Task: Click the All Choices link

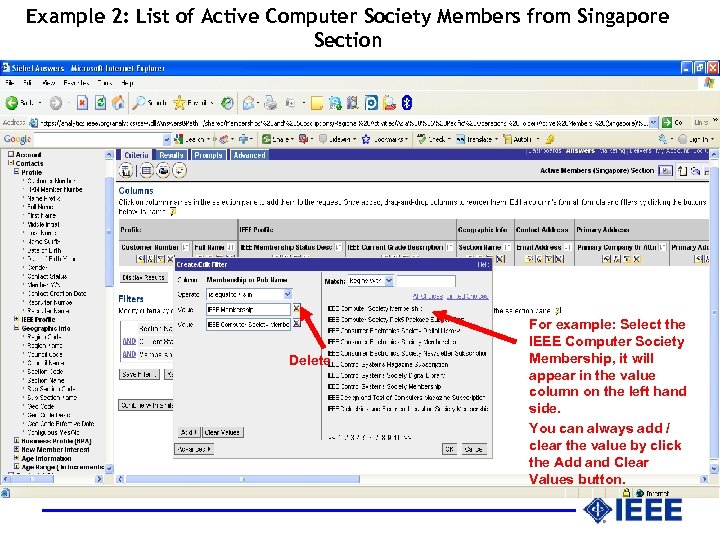Action: (x=427, y=296)
